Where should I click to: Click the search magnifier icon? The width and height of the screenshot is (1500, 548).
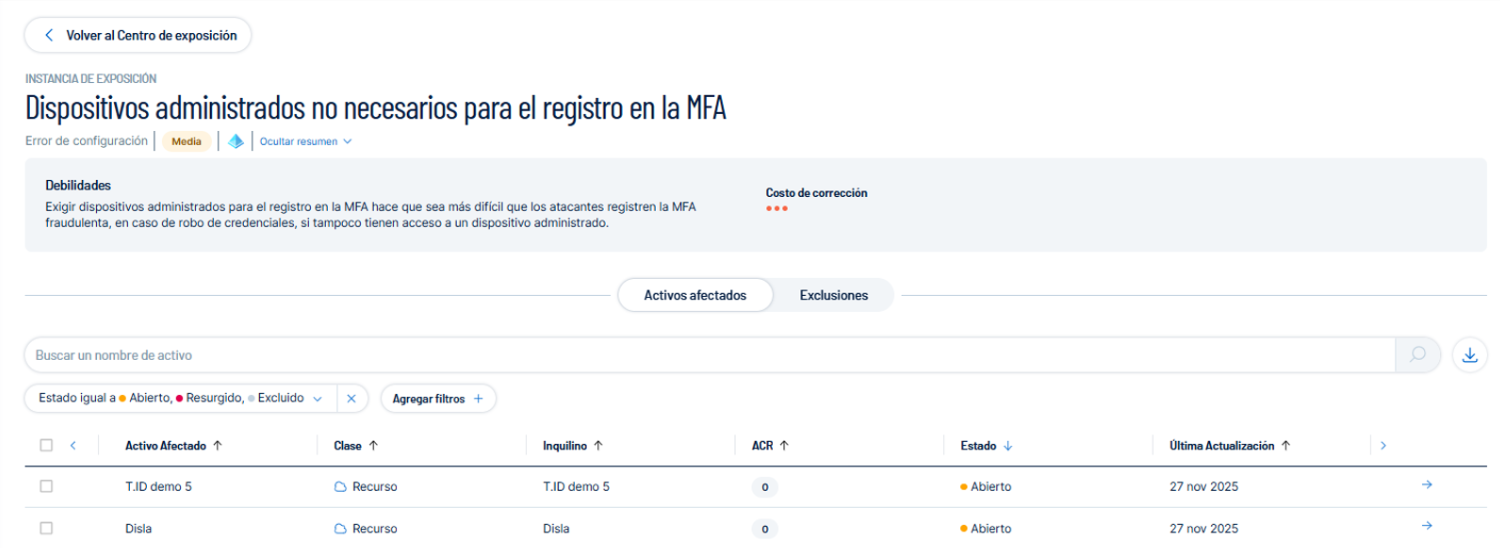pyautogui.click(x=1417, y=355)
